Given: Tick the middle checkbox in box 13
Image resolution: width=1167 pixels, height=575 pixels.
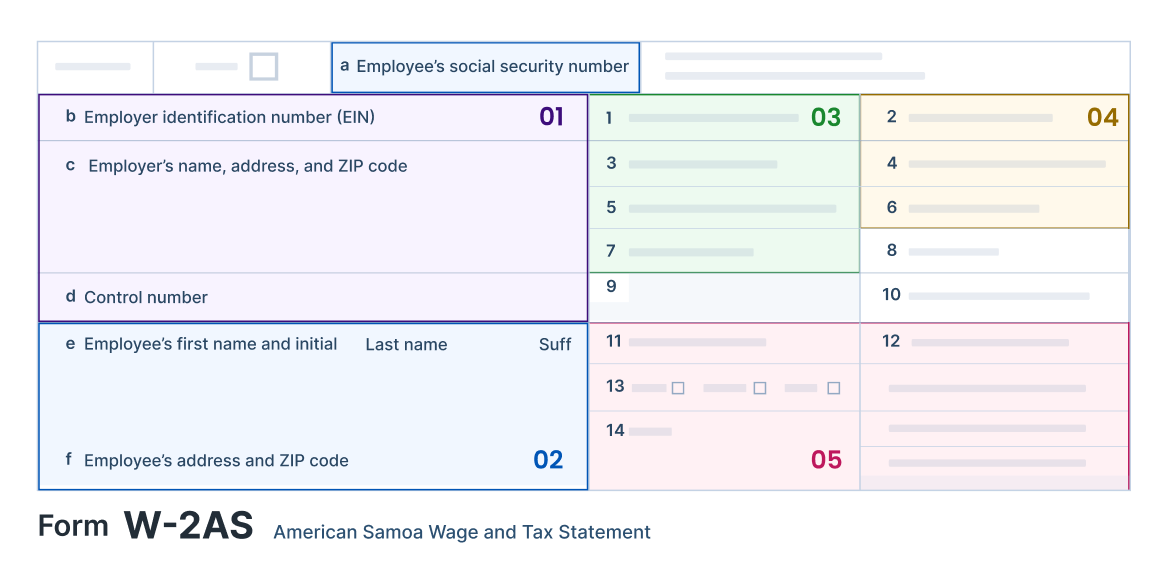Looking at the screenshot, I should click(760, 388).
